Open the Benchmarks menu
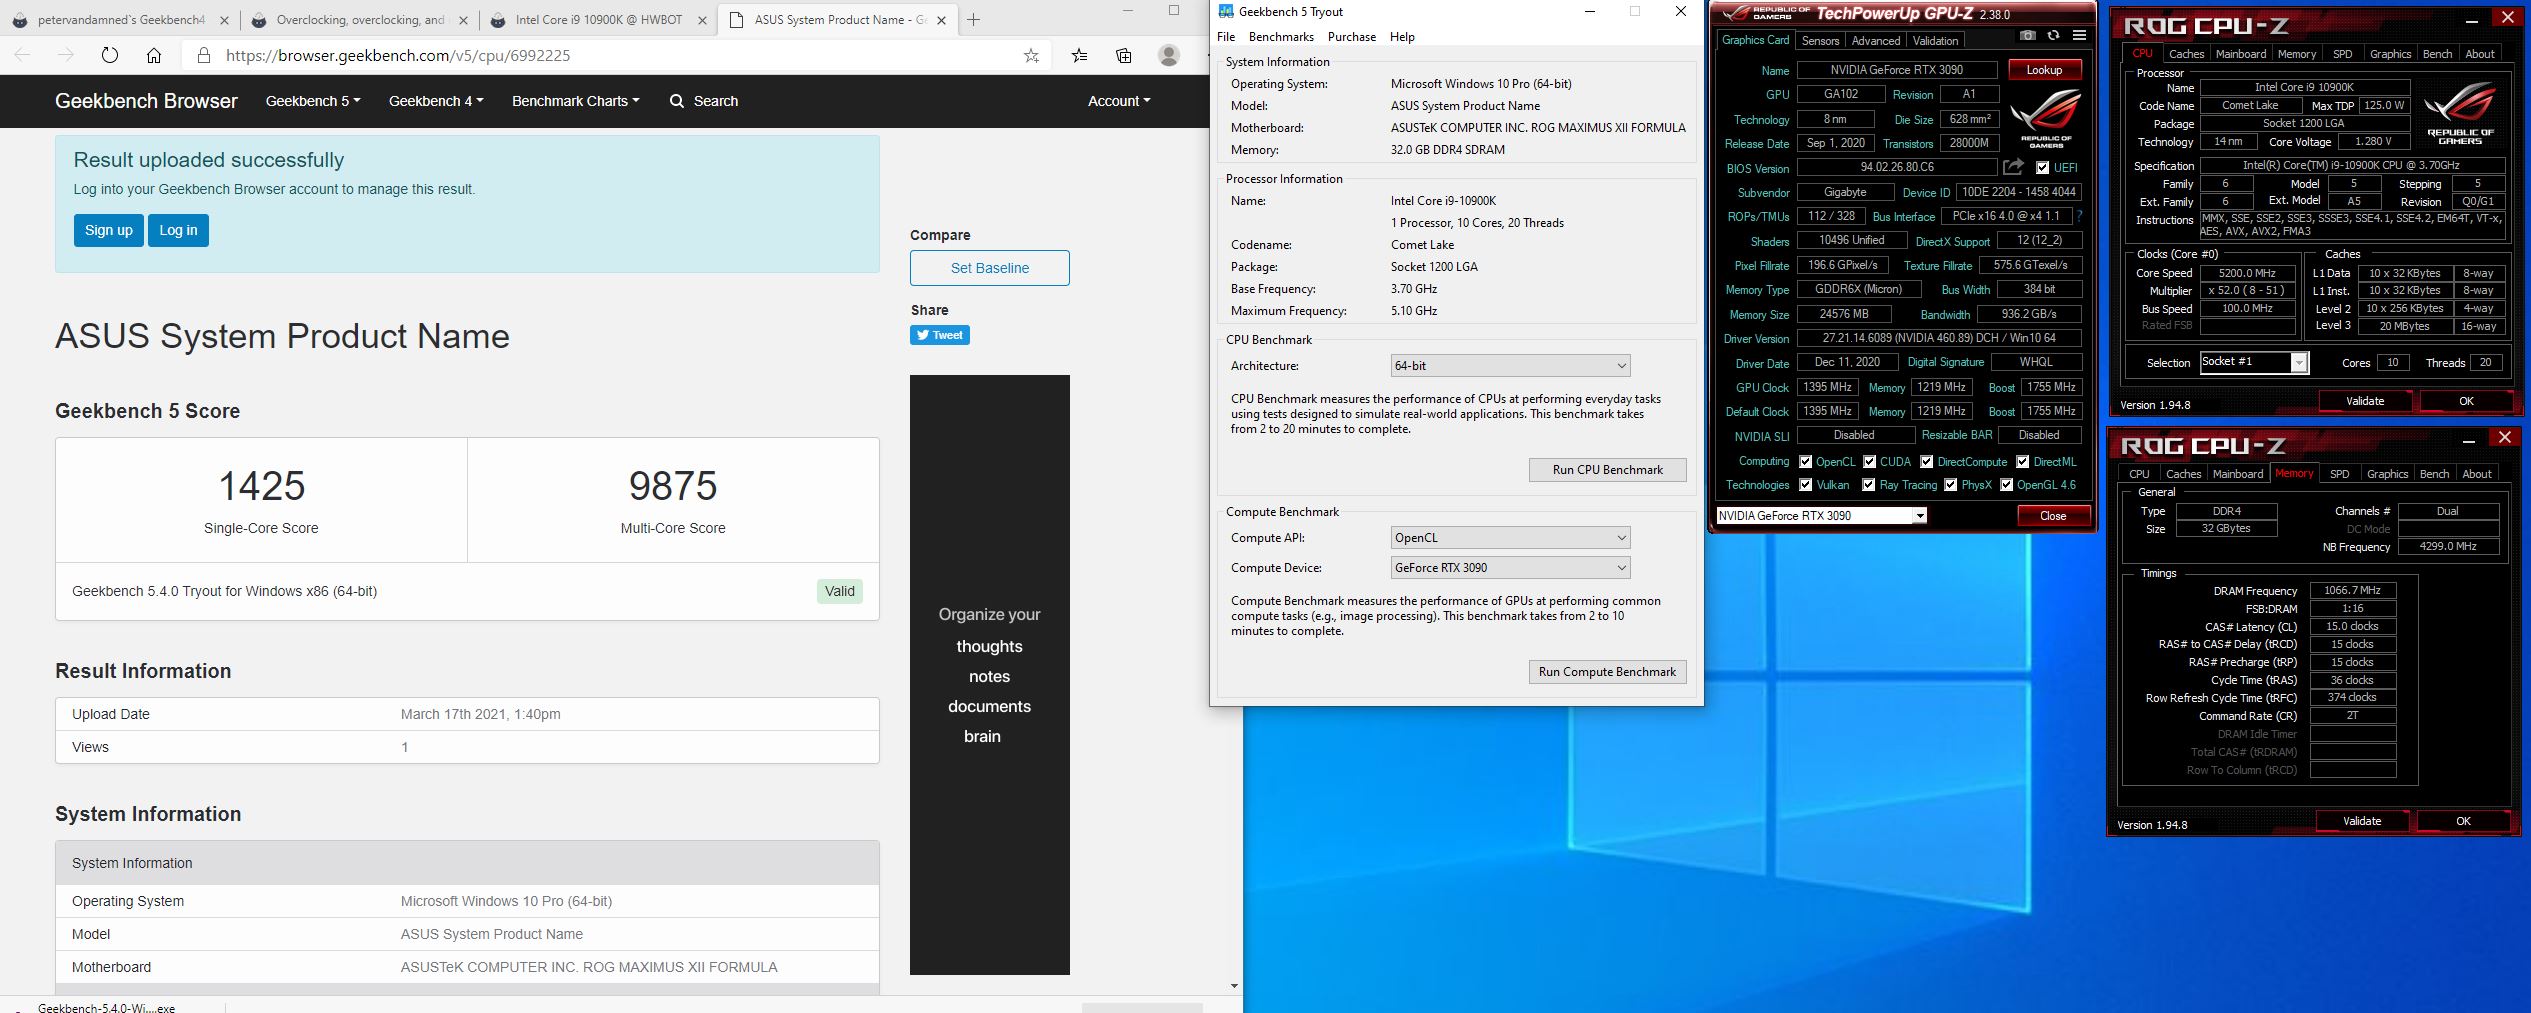The image size is (2531, 1013). click(x=1281, y=37)
